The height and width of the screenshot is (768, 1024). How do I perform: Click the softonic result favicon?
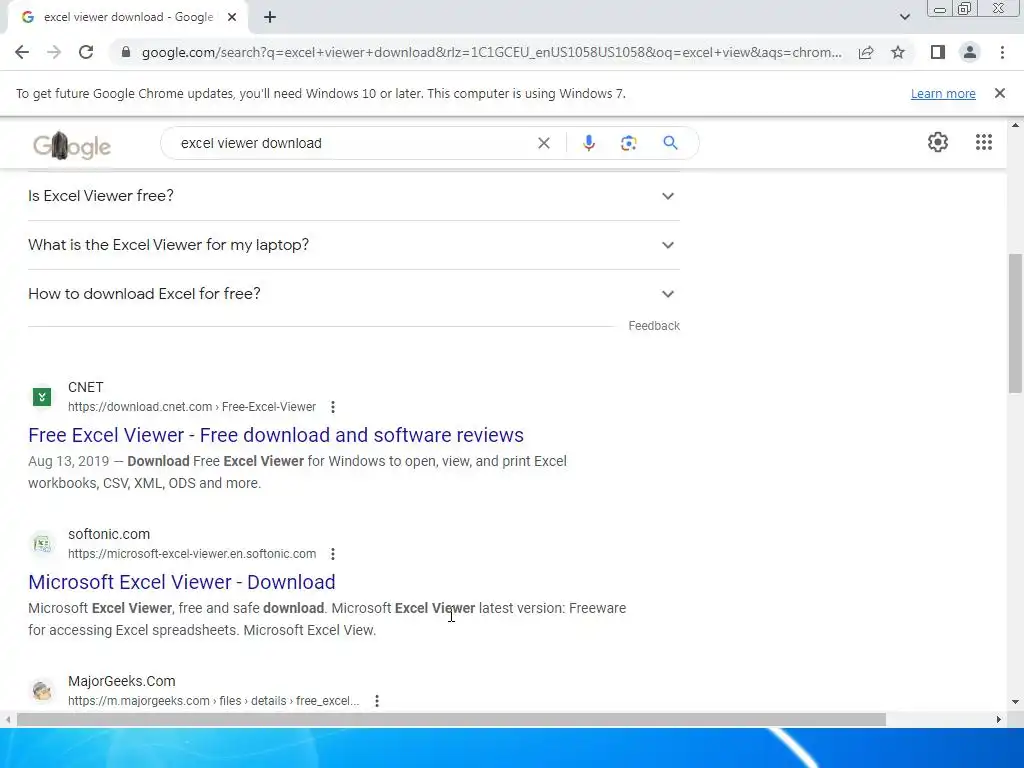42,543
